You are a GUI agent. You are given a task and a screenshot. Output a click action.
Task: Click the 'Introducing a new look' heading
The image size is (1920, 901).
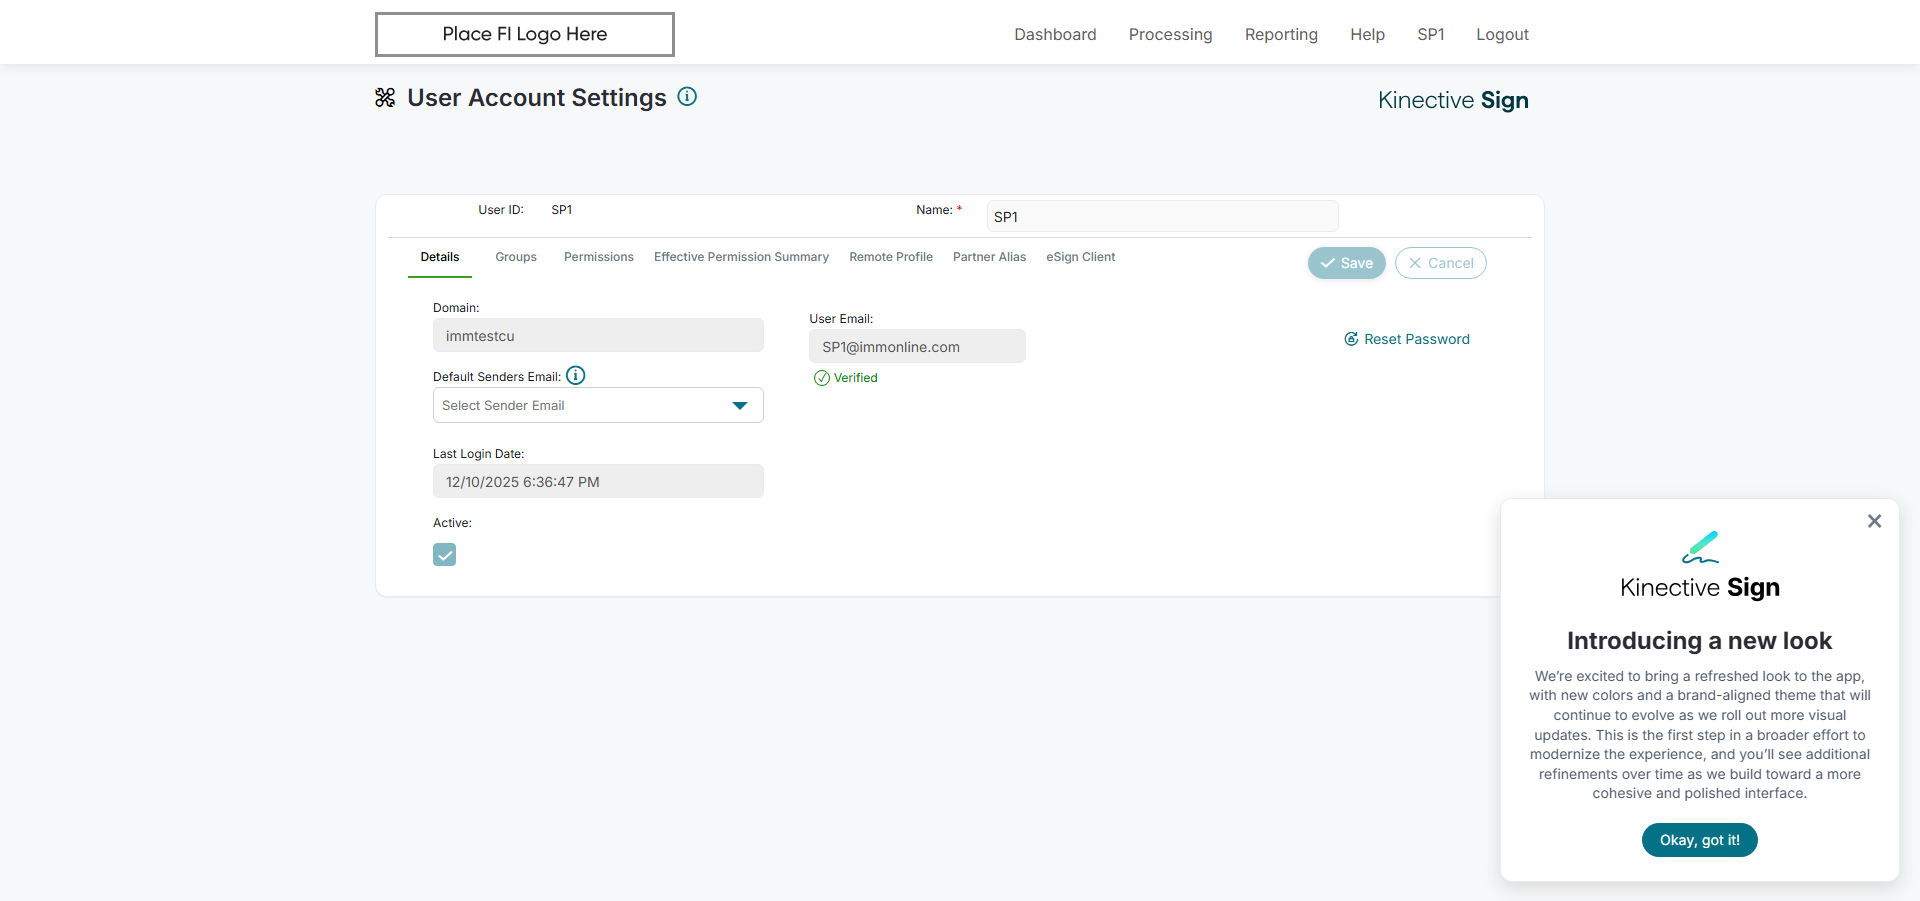[x=1700, y=641]
